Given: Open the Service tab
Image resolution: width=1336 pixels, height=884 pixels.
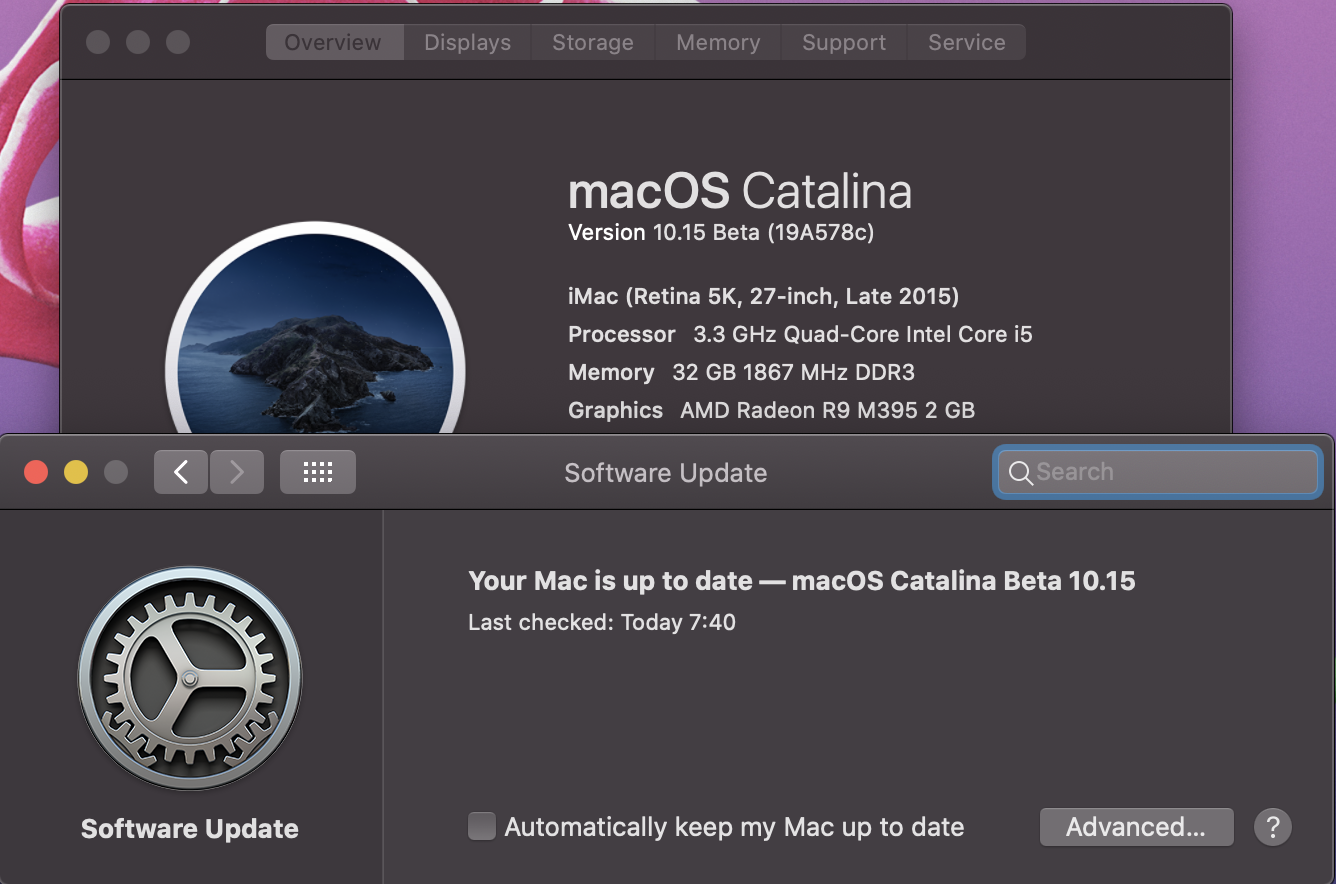Looking at the screenshot, I should click(x=966, y=42).
